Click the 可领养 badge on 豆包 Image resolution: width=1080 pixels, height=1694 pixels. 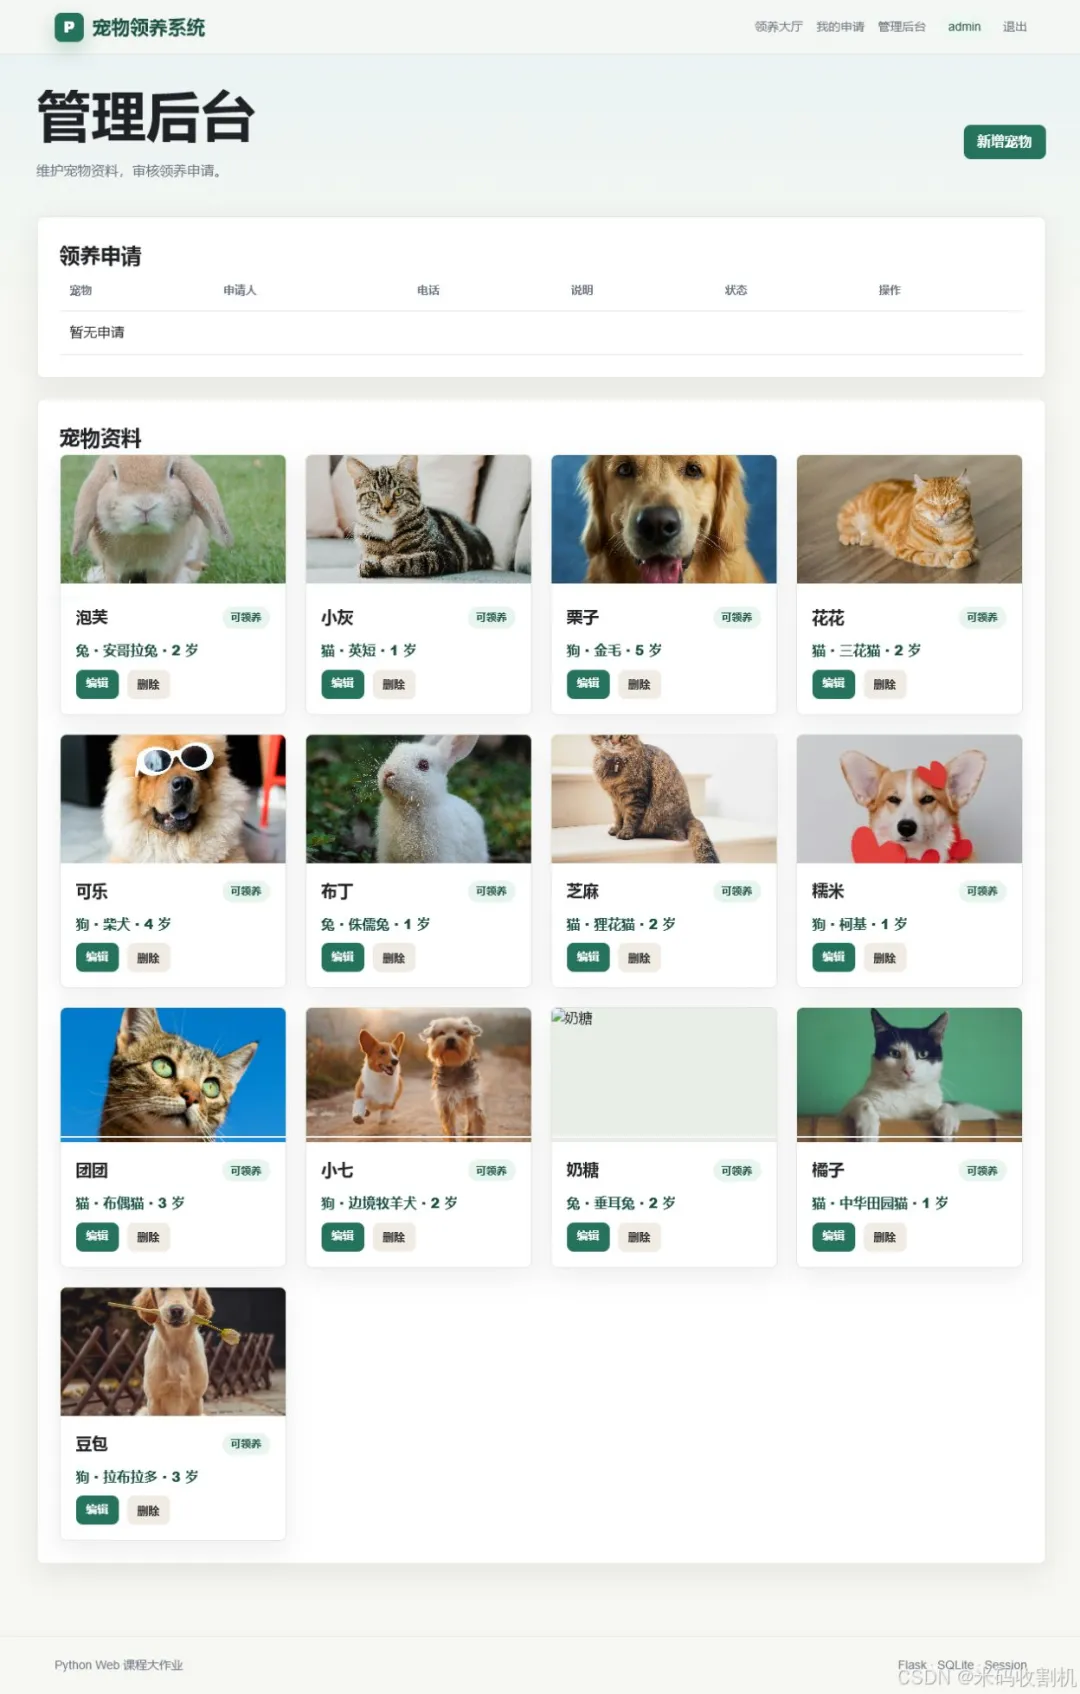pyautogui.click(x=246, y=1444)
